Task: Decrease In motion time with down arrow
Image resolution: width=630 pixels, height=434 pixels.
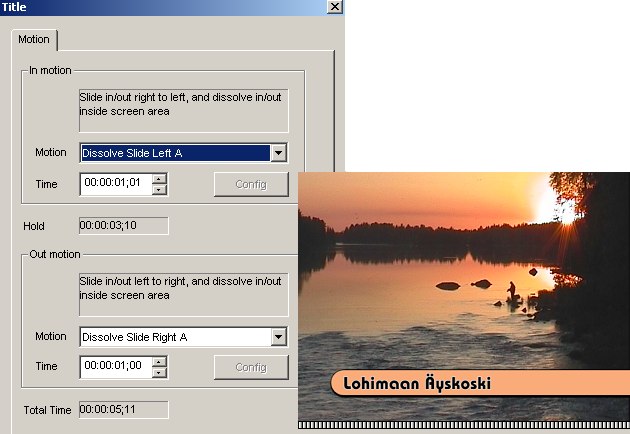Action: pyautogui.click(x=160, y=190)
